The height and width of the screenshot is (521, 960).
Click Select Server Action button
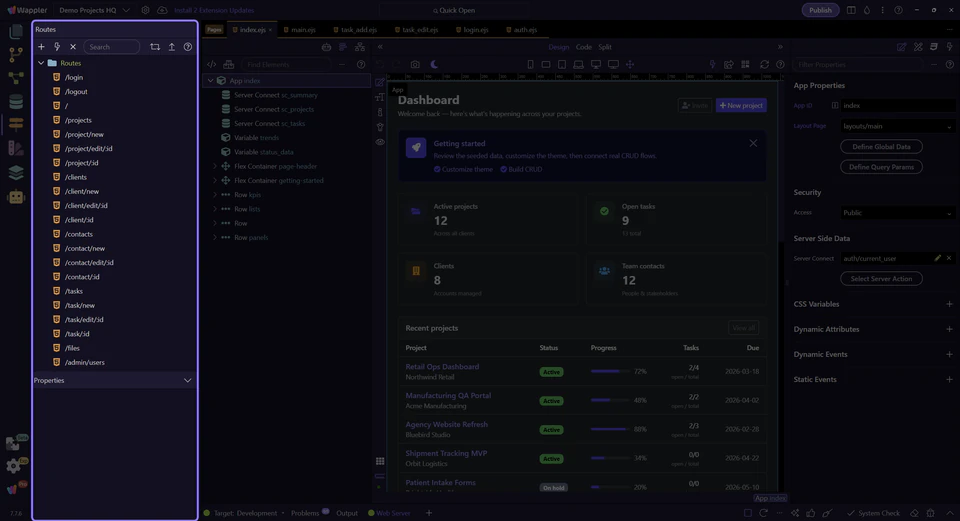coord(881,279)
